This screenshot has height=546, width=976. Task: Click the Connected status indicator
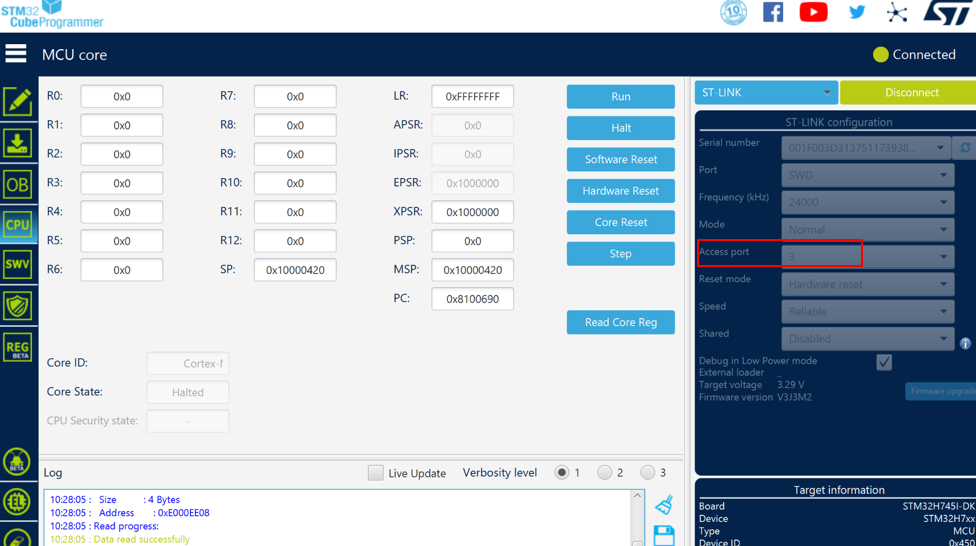click(x=914, y=55)
